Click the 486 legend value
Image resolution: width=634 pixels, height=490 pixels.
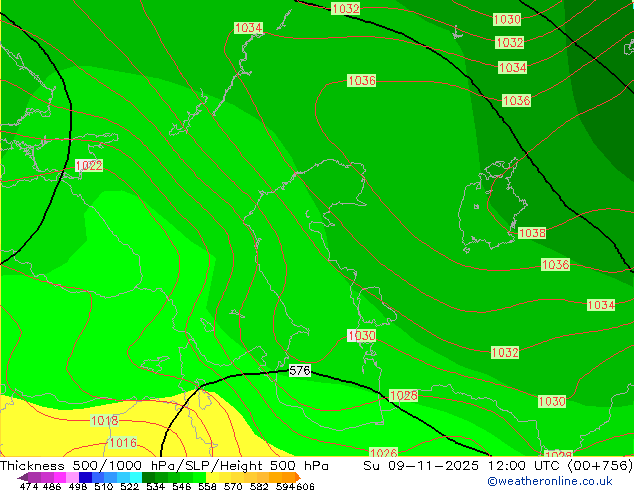pyautogui.click(x=52, y=486)
